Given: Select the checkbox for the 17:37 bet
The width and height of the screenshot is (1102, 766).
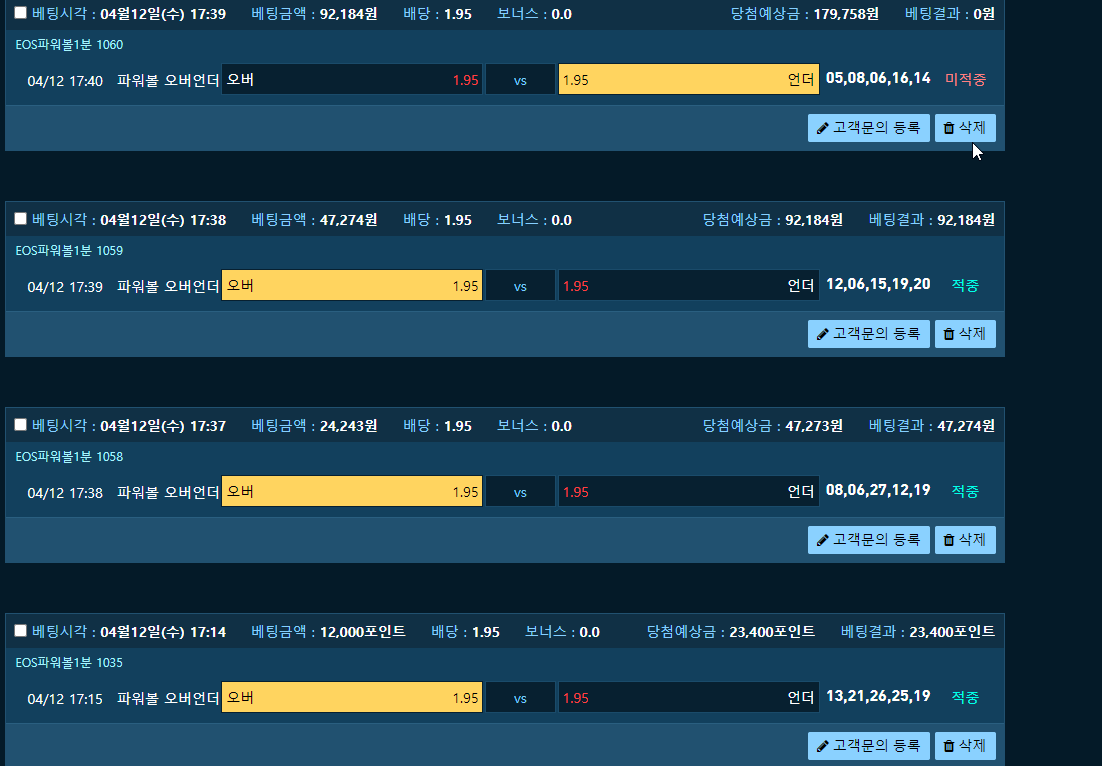Looking at the screenshot, I should pyautogui.click(x=20, y=424).
